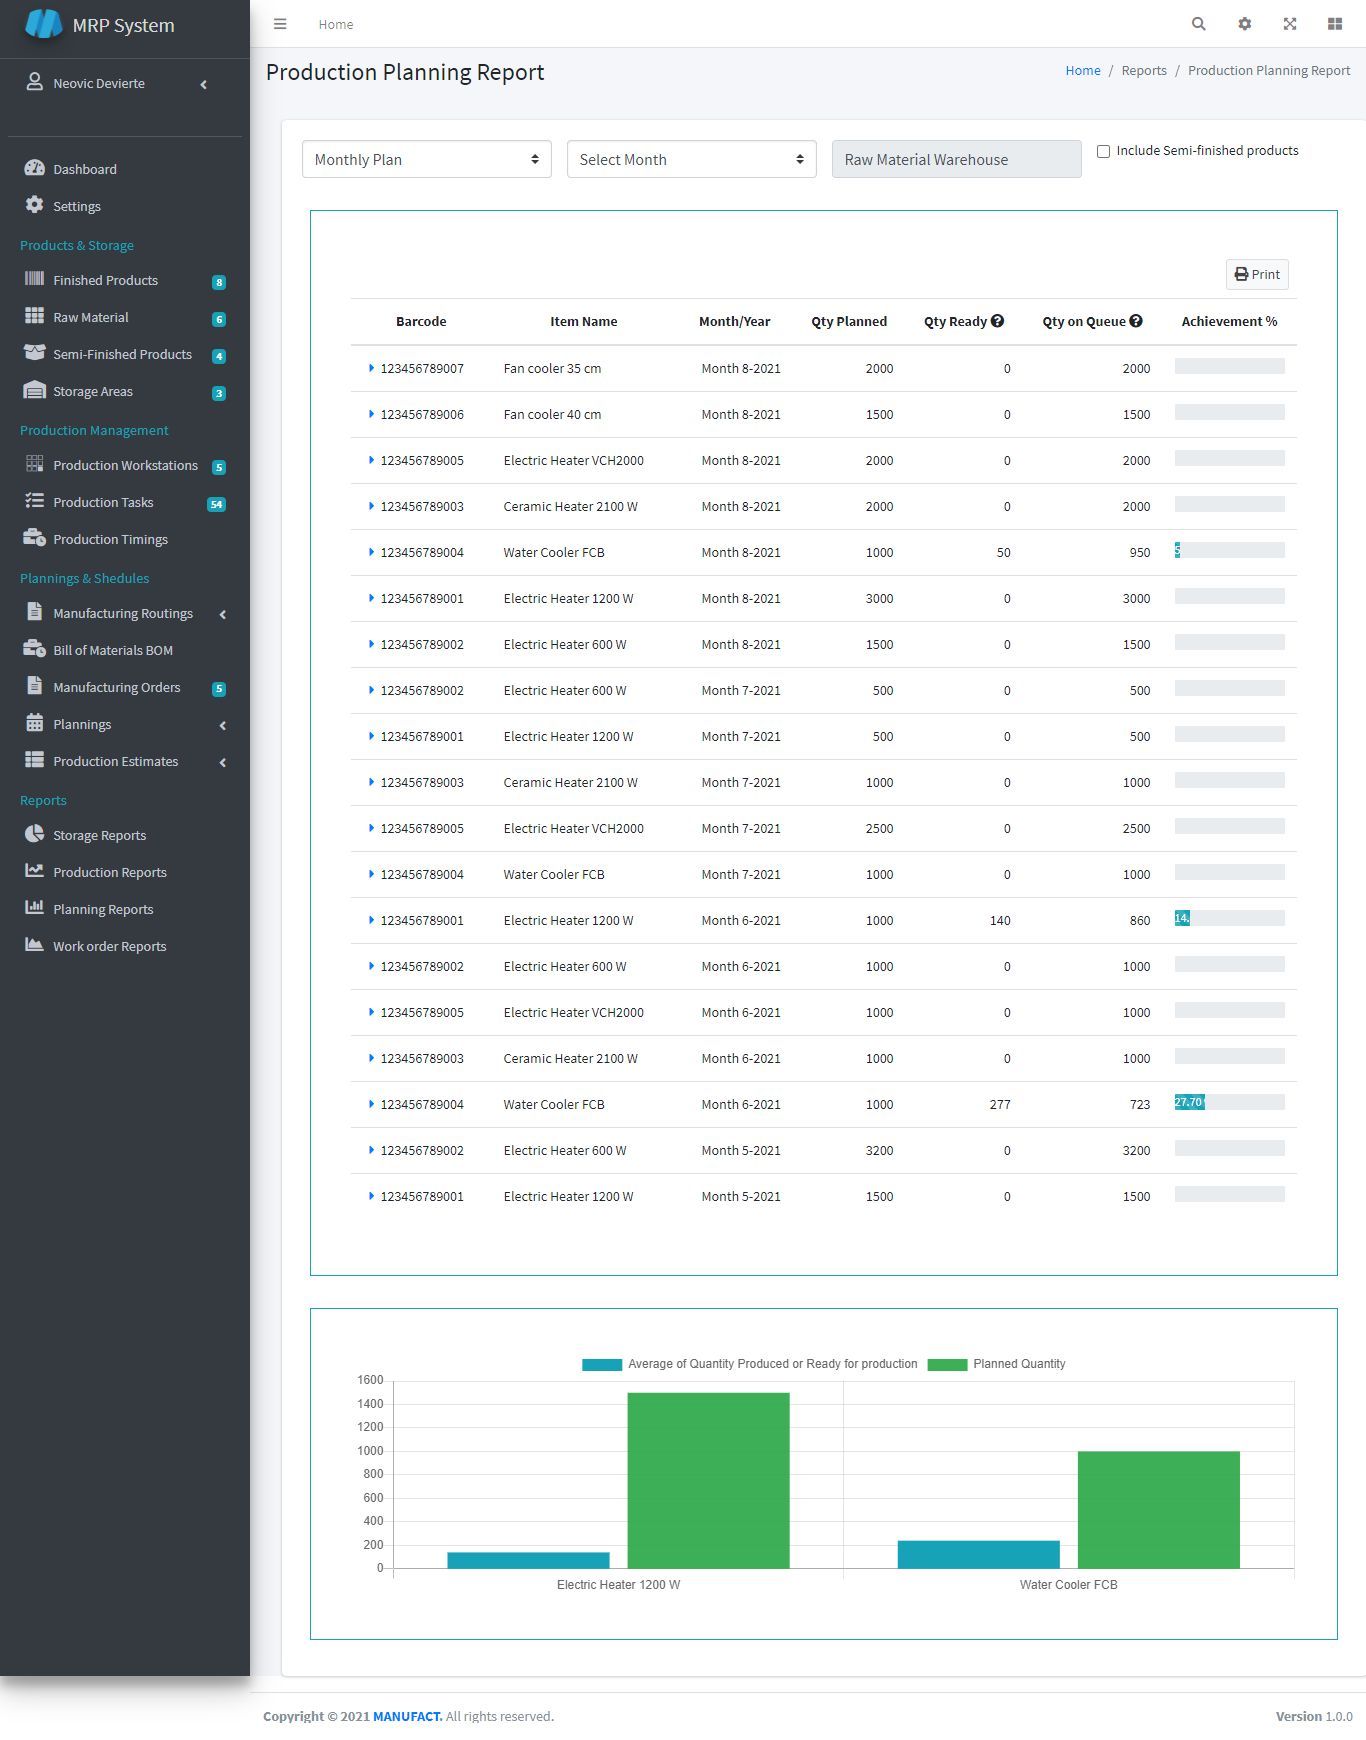
Task: Open the search magnifier icon
Action: click(x=1198, y=24)
